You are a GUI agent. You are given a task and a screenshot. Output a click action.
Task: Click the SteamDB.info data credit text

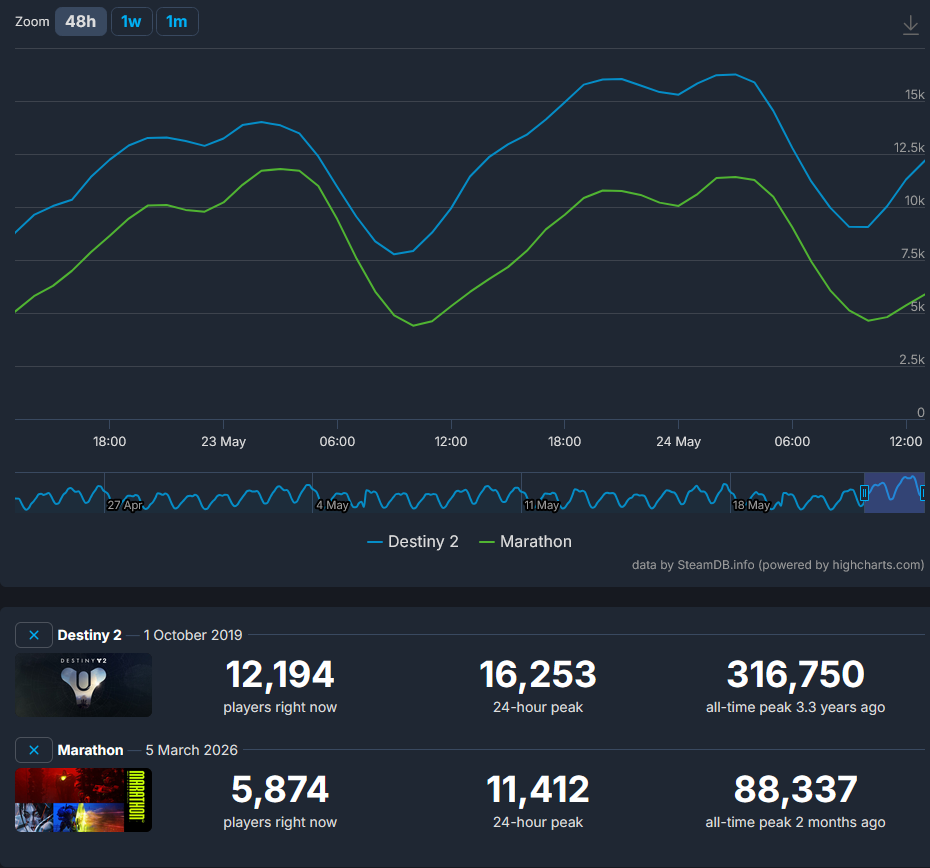[x=778, y=565]
